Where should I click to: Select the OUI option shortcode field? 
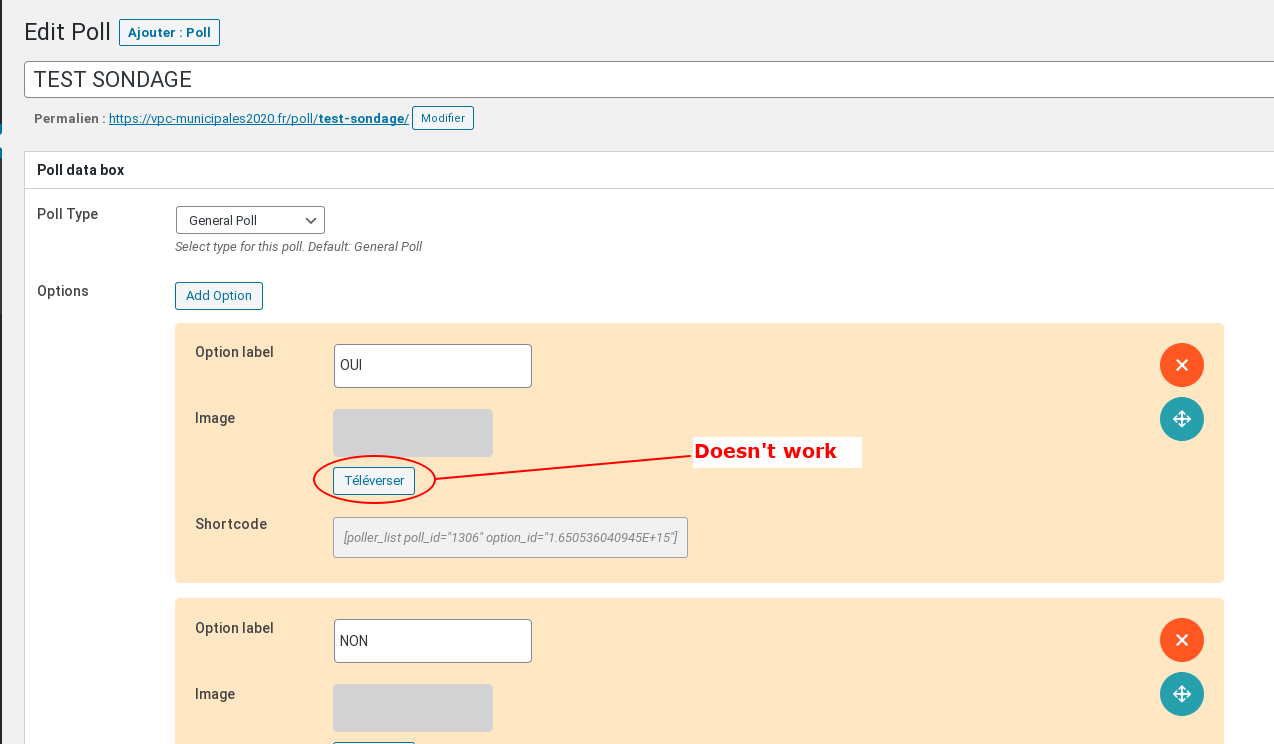510,538
